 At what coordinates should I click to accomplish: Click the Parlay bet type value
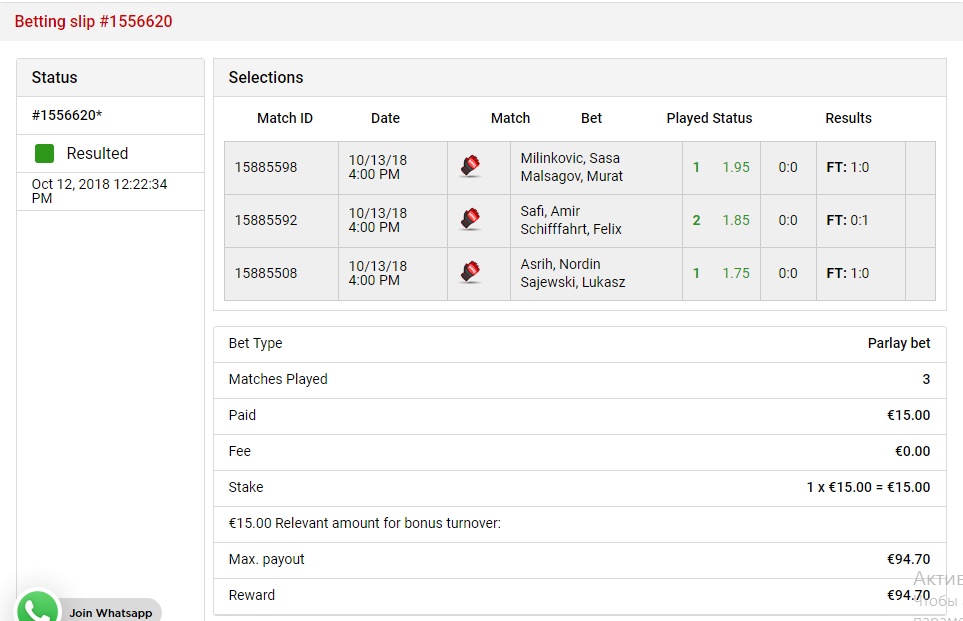899,343
